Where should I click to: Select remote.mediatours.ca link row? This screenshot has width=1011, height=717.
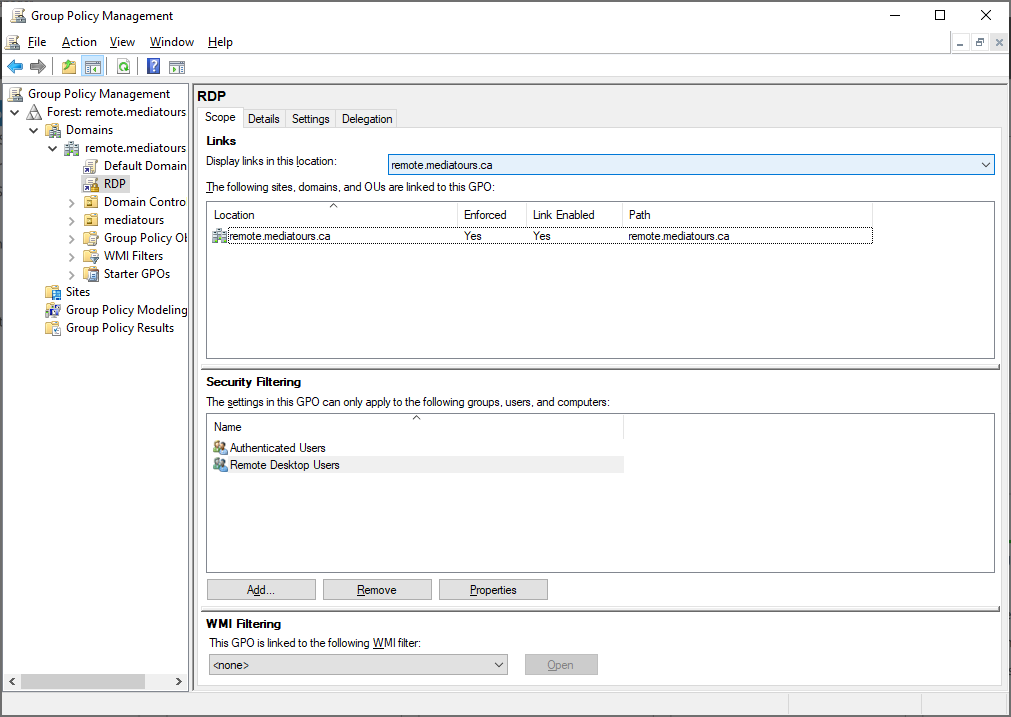542,236
